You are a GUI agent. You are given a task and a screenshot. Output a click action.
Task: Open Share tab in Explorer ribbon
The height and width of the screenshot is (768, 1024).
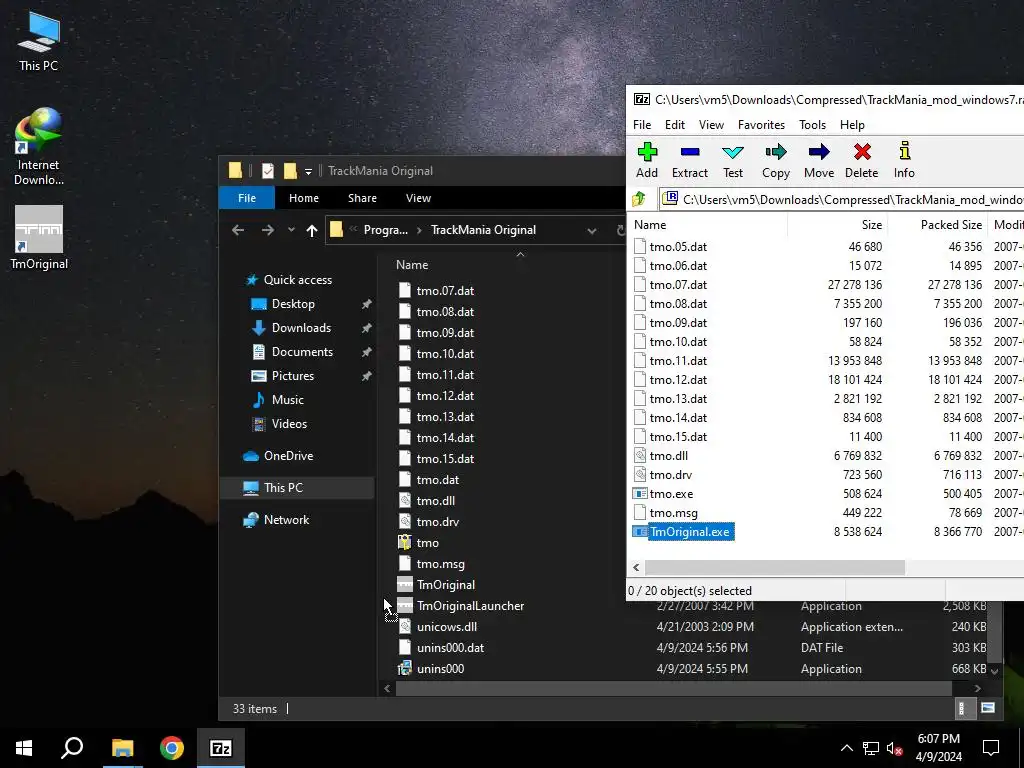coord(362,198)
